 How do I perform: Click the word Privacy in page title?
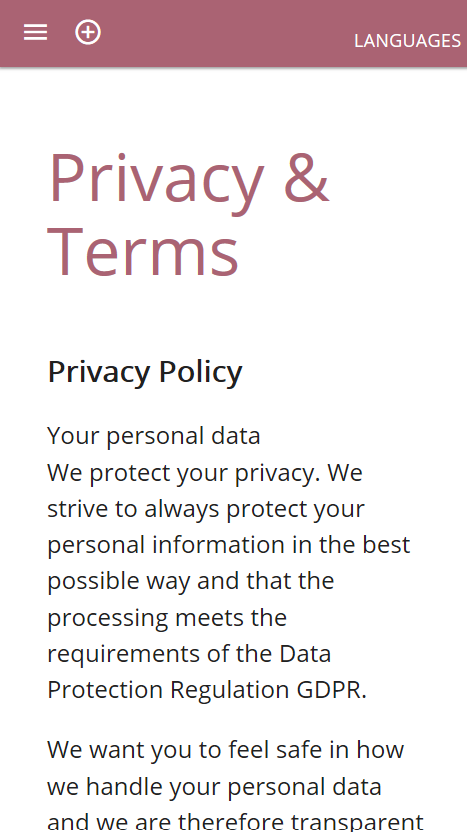(x=156, y=181)
